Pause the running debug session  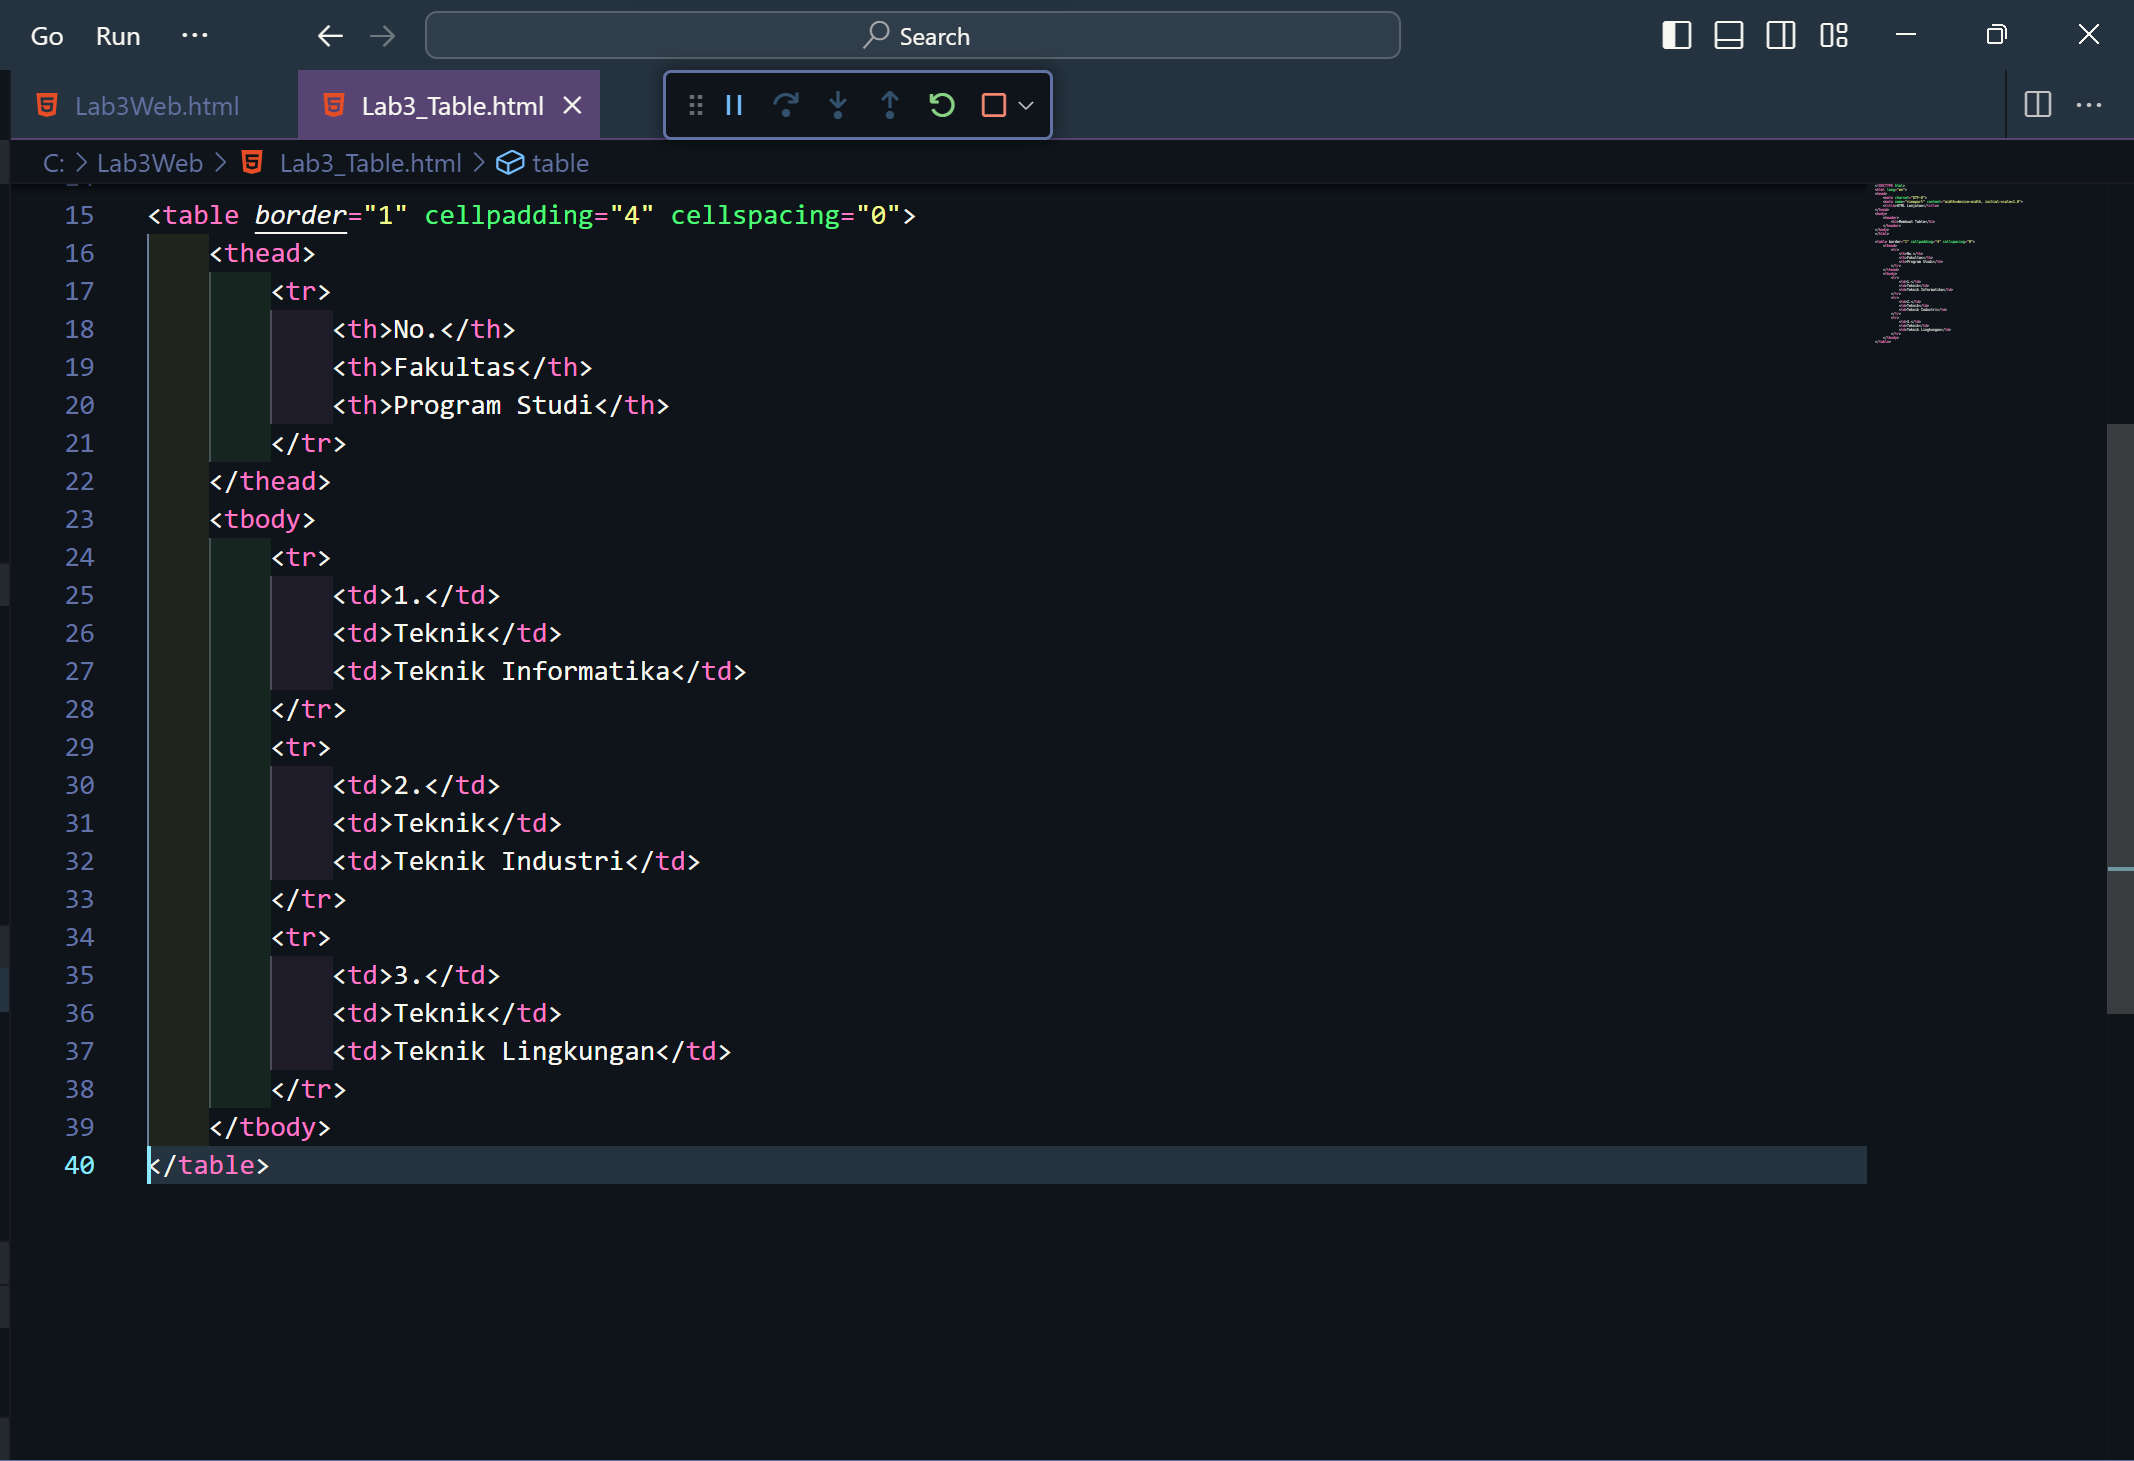[733, 105]
